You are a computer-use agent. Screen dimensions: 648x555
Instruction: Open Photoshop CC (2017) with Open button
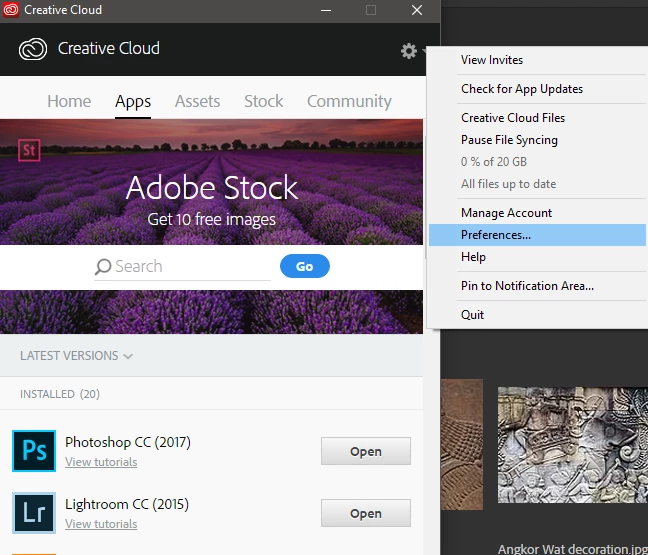tap(366, 451)
